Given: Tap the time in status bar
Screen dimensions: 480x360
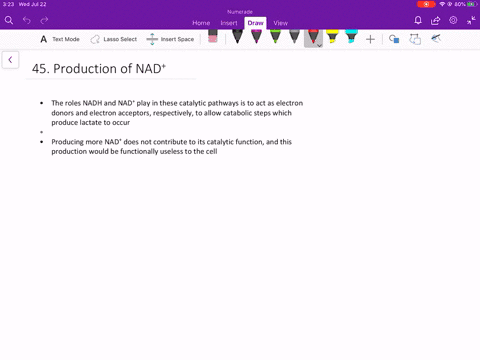Looking at the screenshot, I should tap(8, 4).
